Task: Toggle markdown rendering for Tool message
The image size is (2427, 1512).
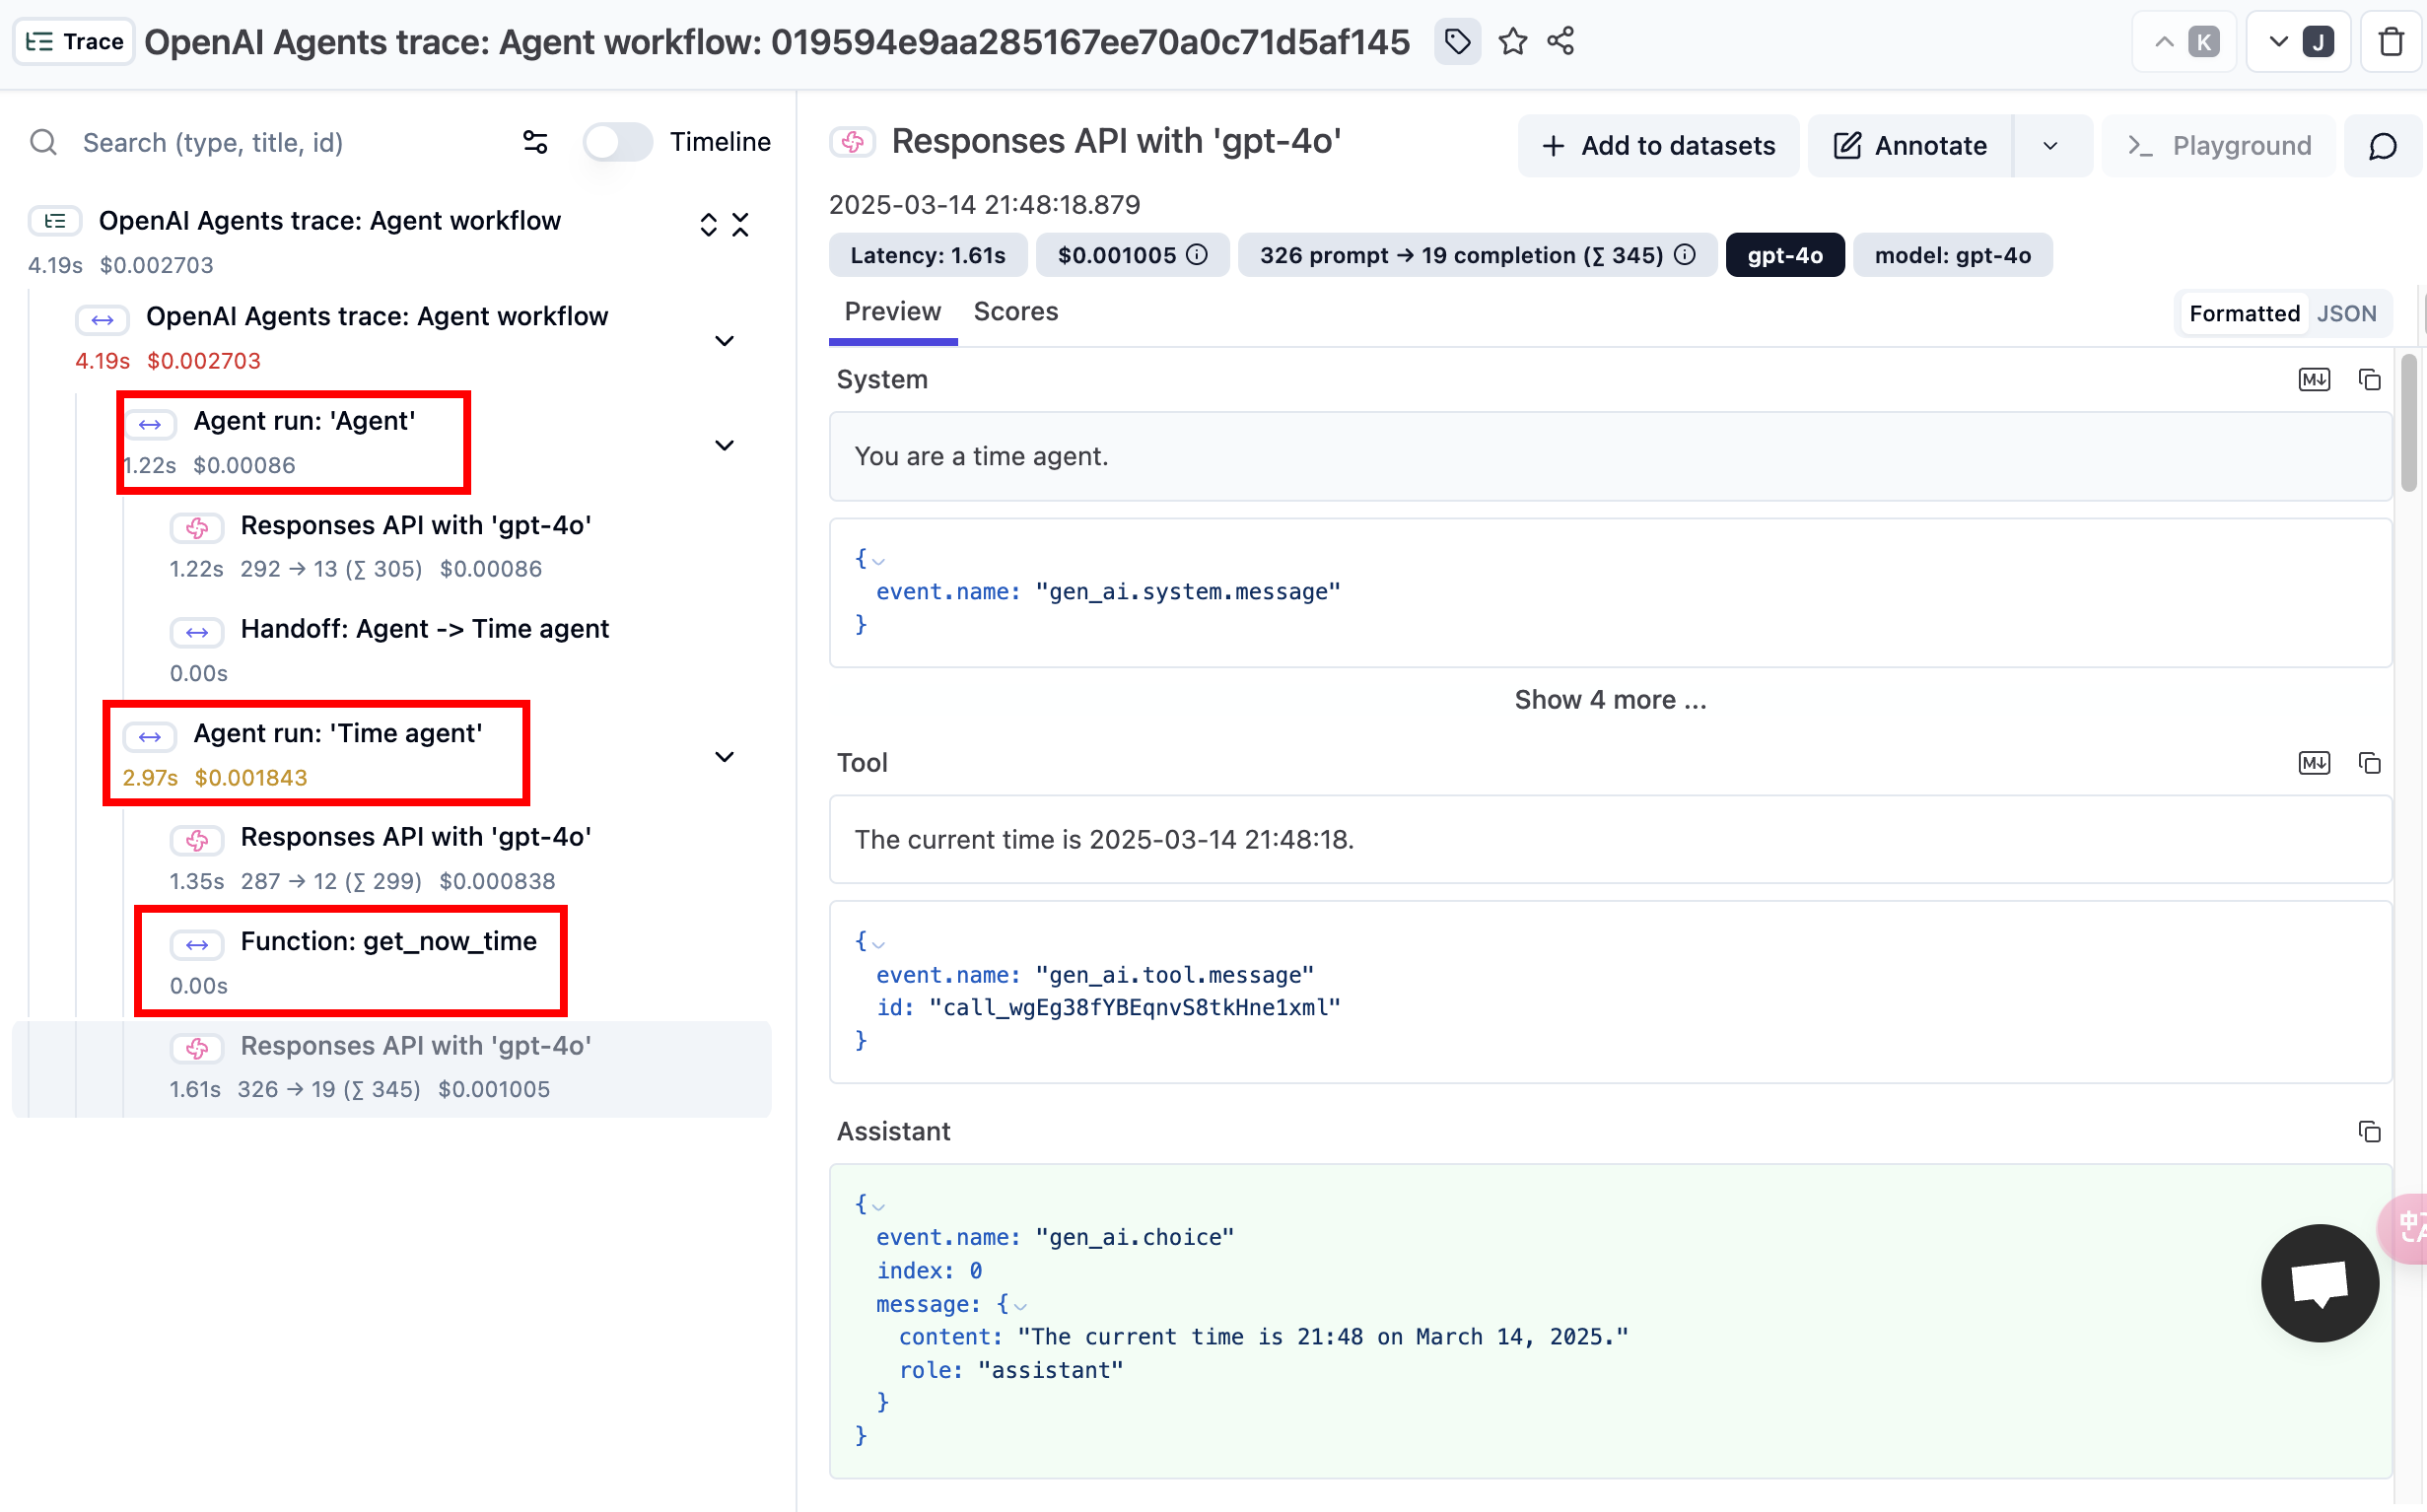Action: 2314,763
